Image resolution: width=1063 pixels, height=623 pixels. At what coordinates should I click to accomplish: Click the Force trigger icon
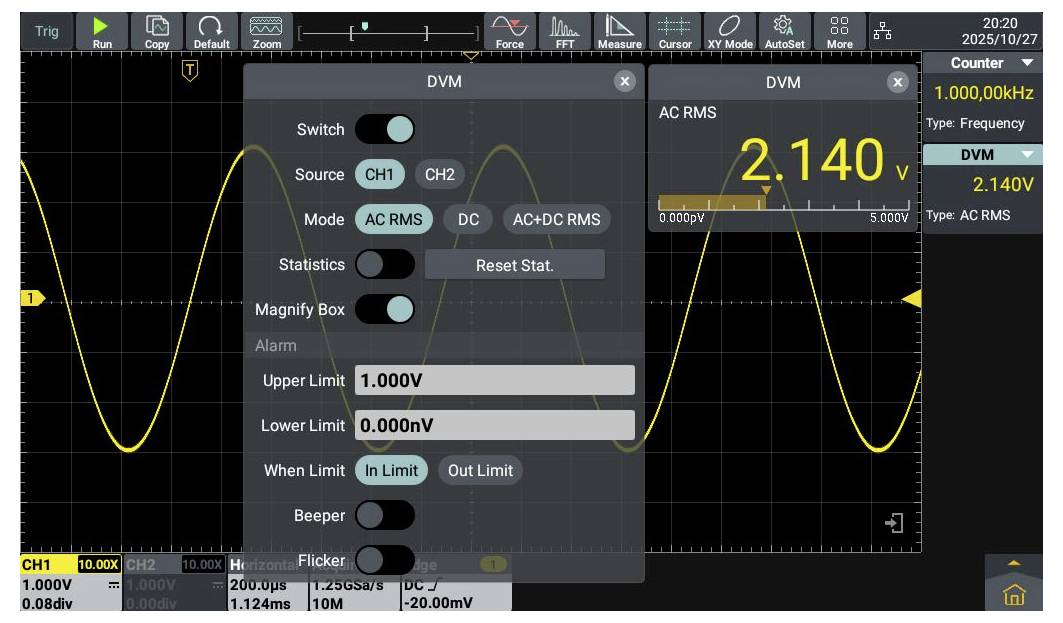509,30
